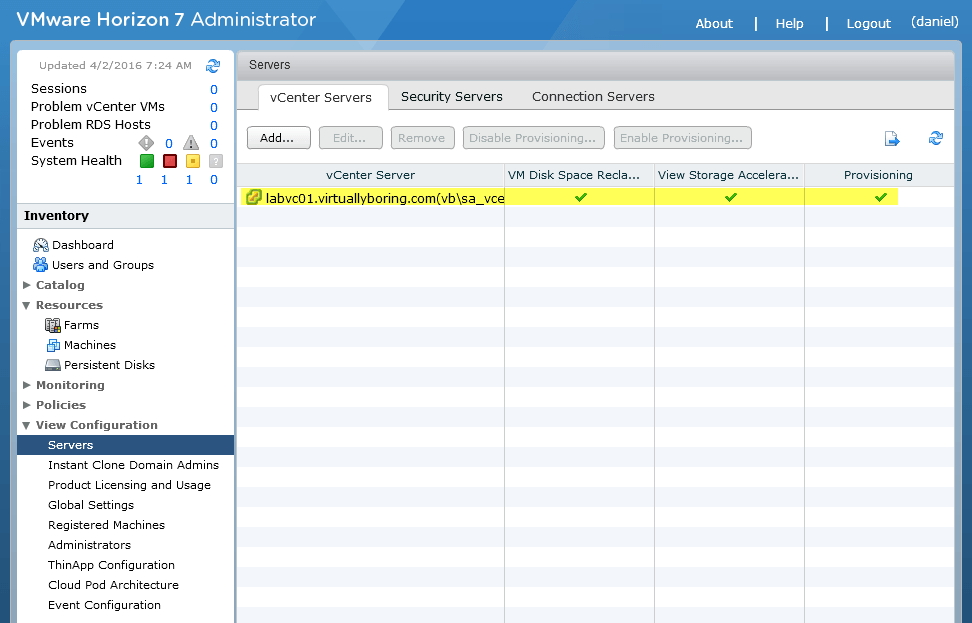
Task: Click the VM Disk Space Reclamation checkmark
Action: pos(581,198)
